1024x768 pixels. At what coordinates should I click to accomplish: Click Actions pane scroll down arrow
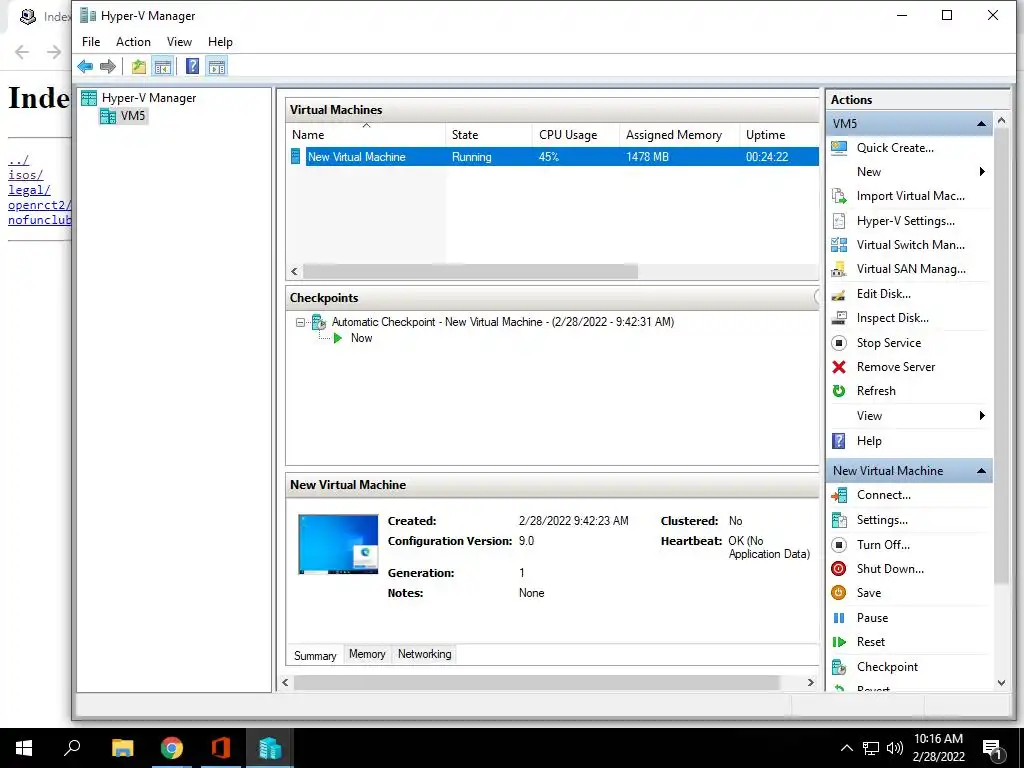pyautogui.click(x=1001, y=683)
